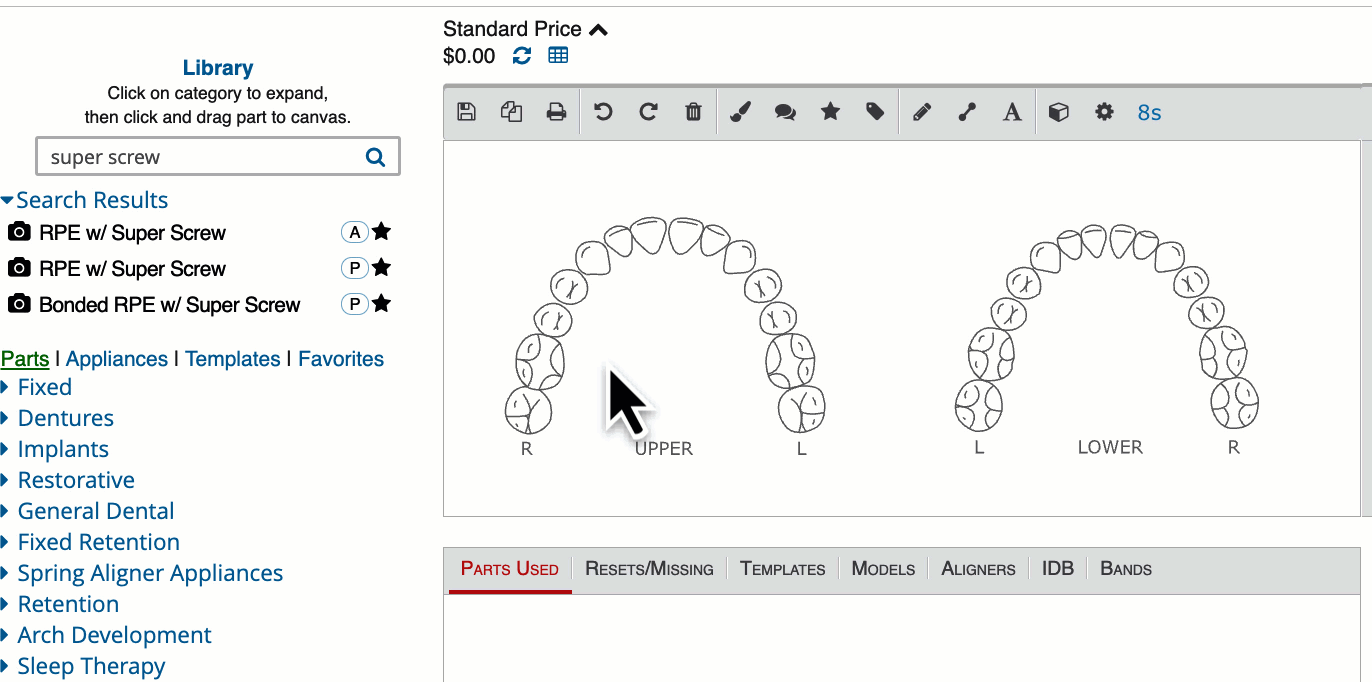The image size is (1372, 682).
Task: Switch to the Resets/Missing tab
Action: [649, 569]
